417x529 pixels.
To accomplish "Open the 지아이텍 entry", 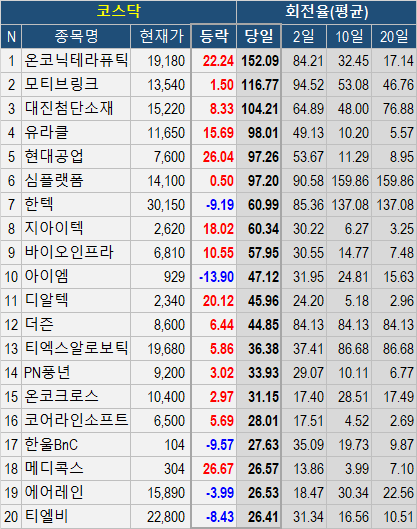I will 54,228.
